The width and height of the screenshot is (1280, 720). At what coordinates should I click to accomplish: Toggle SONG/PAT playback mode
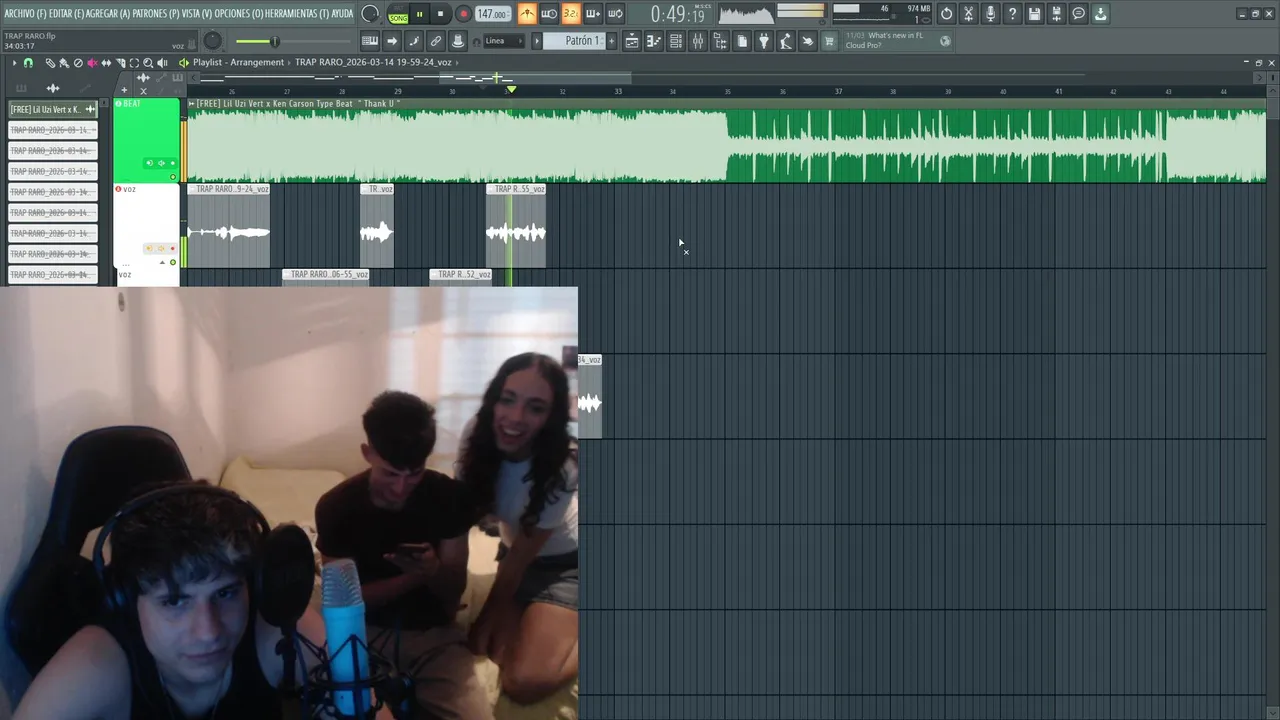point(398,14)
